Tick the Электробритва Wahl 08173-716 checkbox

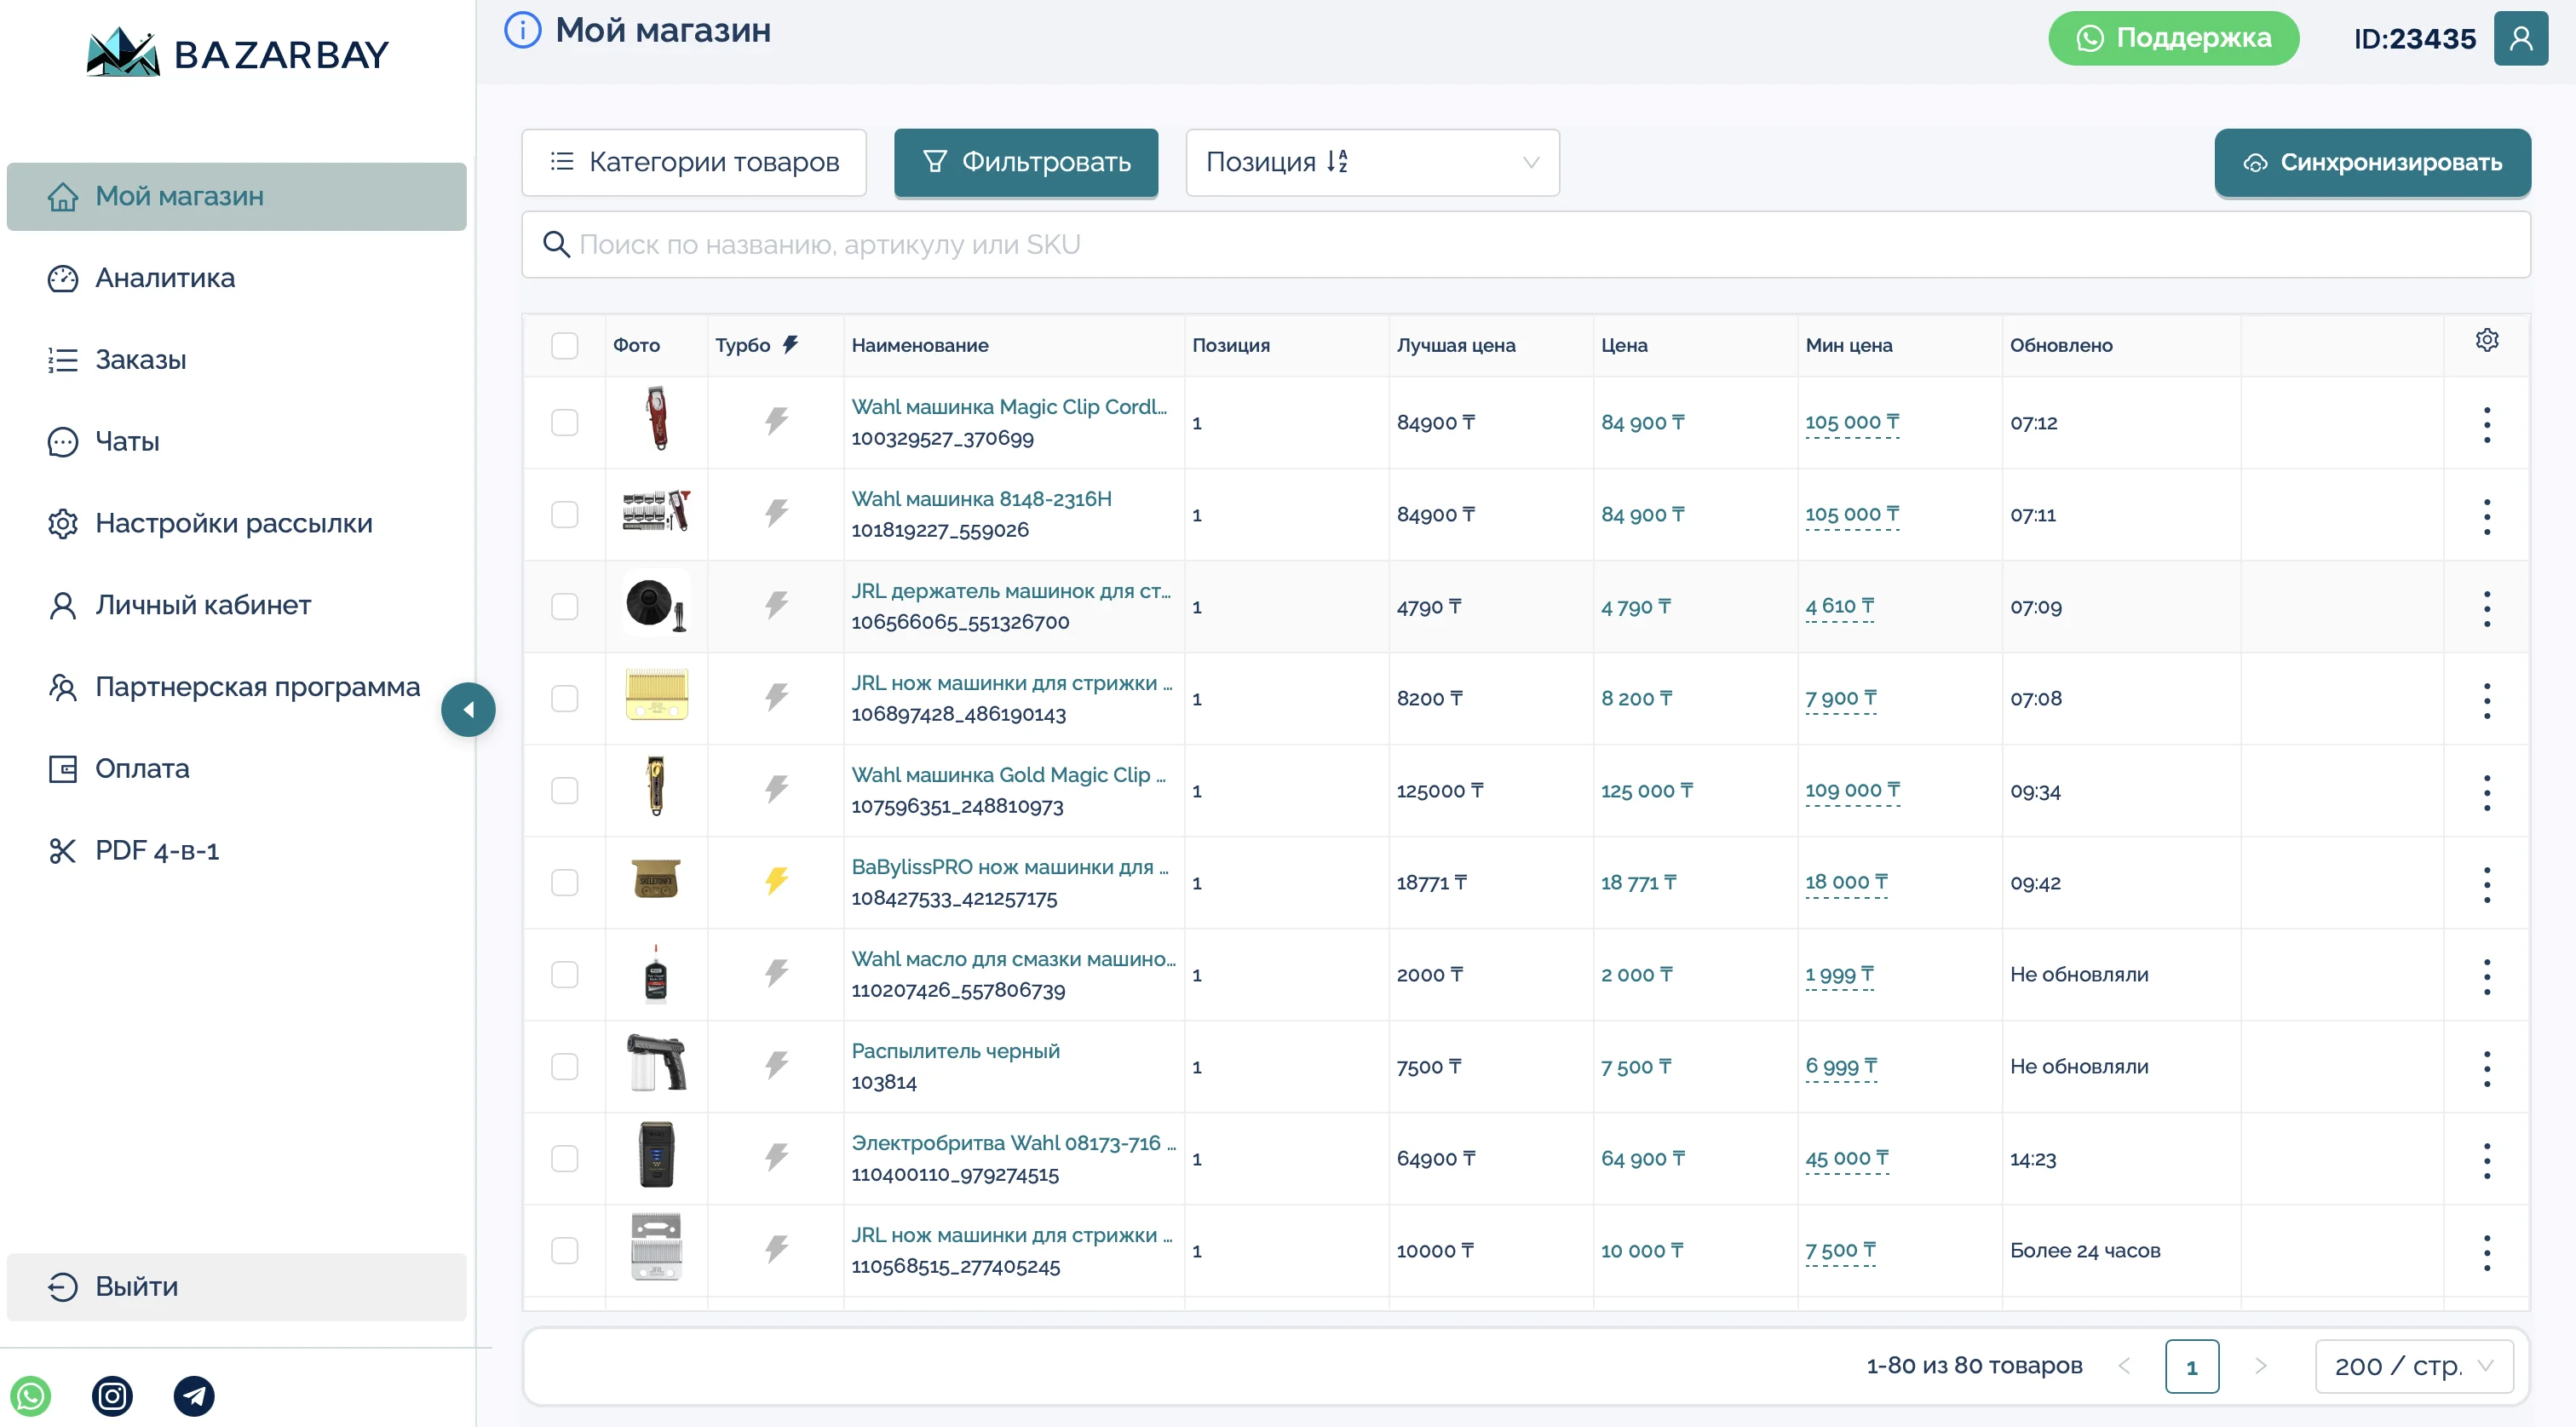[x=565, y=1158]
